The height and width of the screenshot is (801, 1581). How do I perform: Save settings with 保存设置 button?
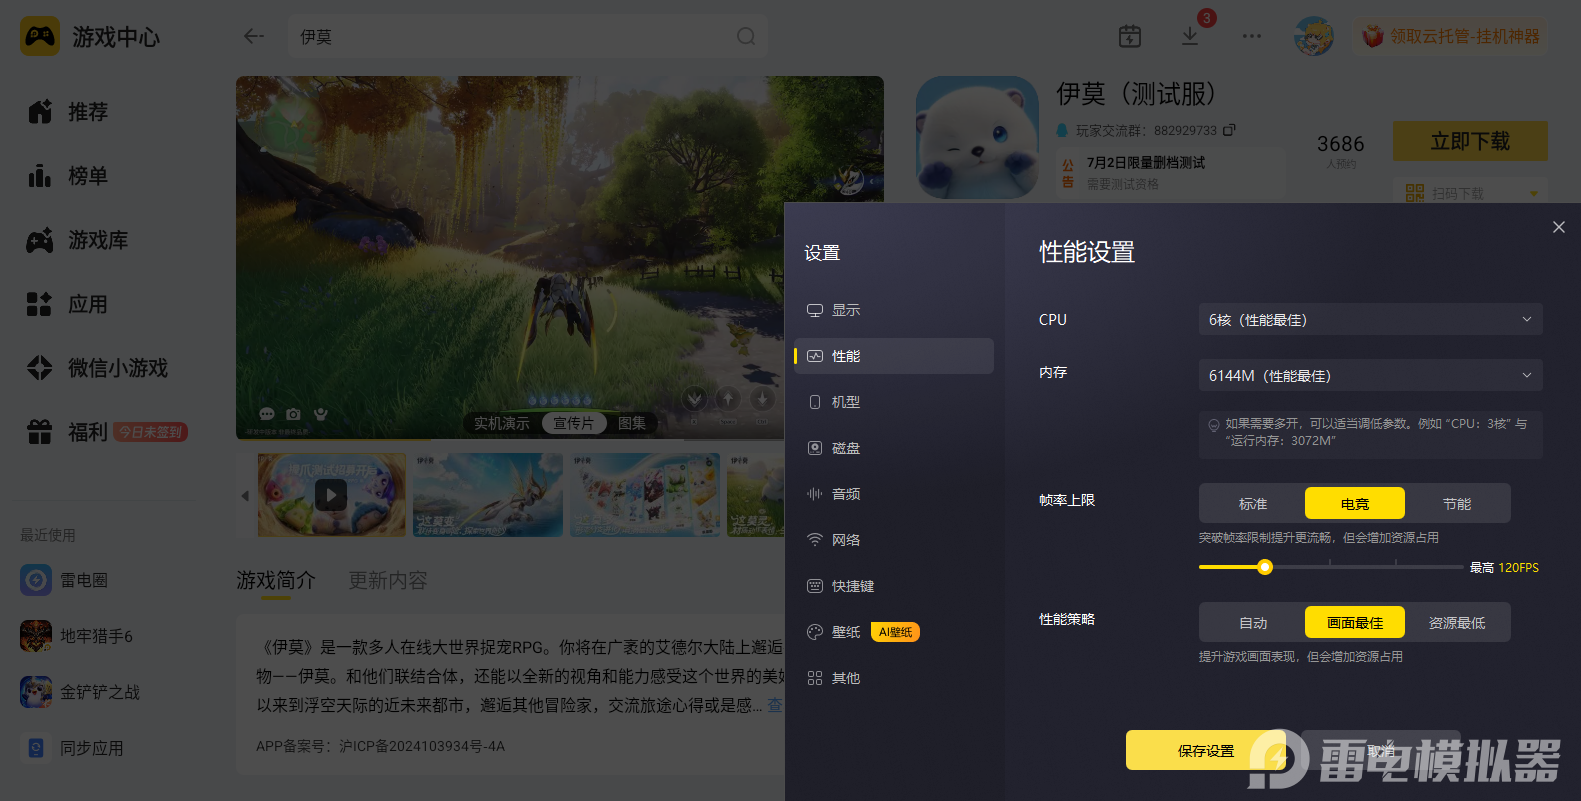click(1205, 750)
